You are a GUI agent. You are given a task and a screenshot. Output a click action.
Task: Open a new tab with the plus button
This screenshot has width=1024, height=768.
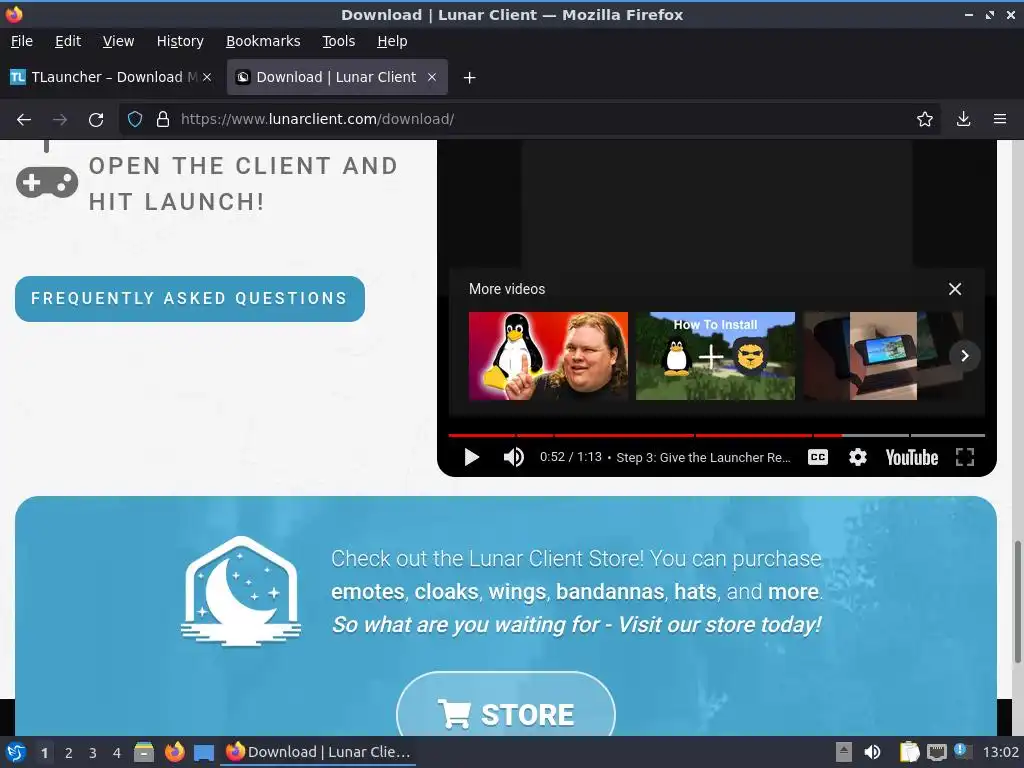click(469, 78)
